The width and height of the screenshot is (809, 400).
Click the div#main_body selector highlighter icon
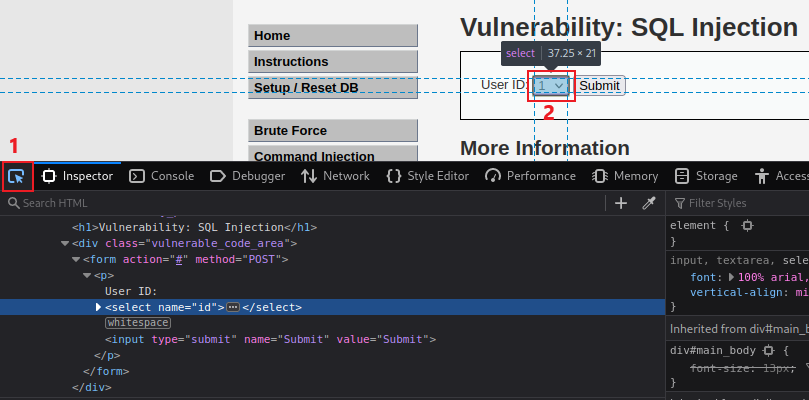click(769, 350)
